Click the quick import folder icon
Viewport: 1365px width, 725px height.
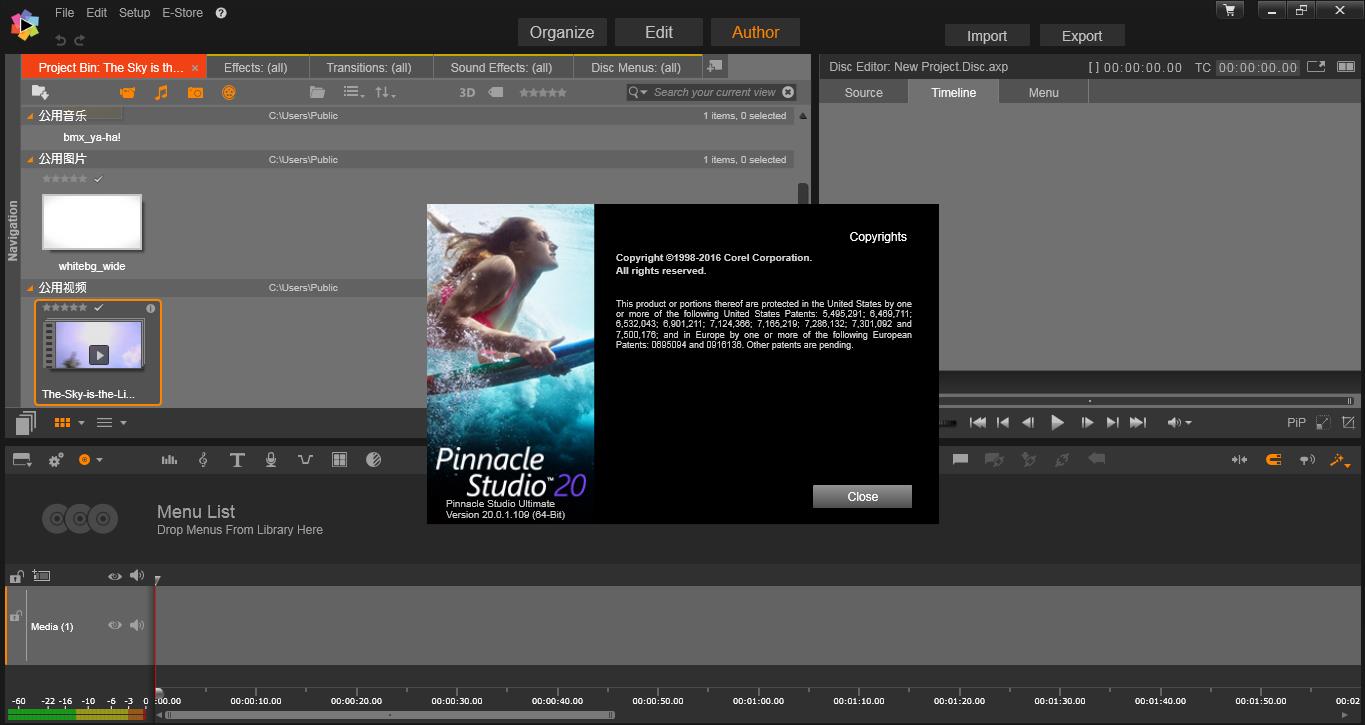40,92
